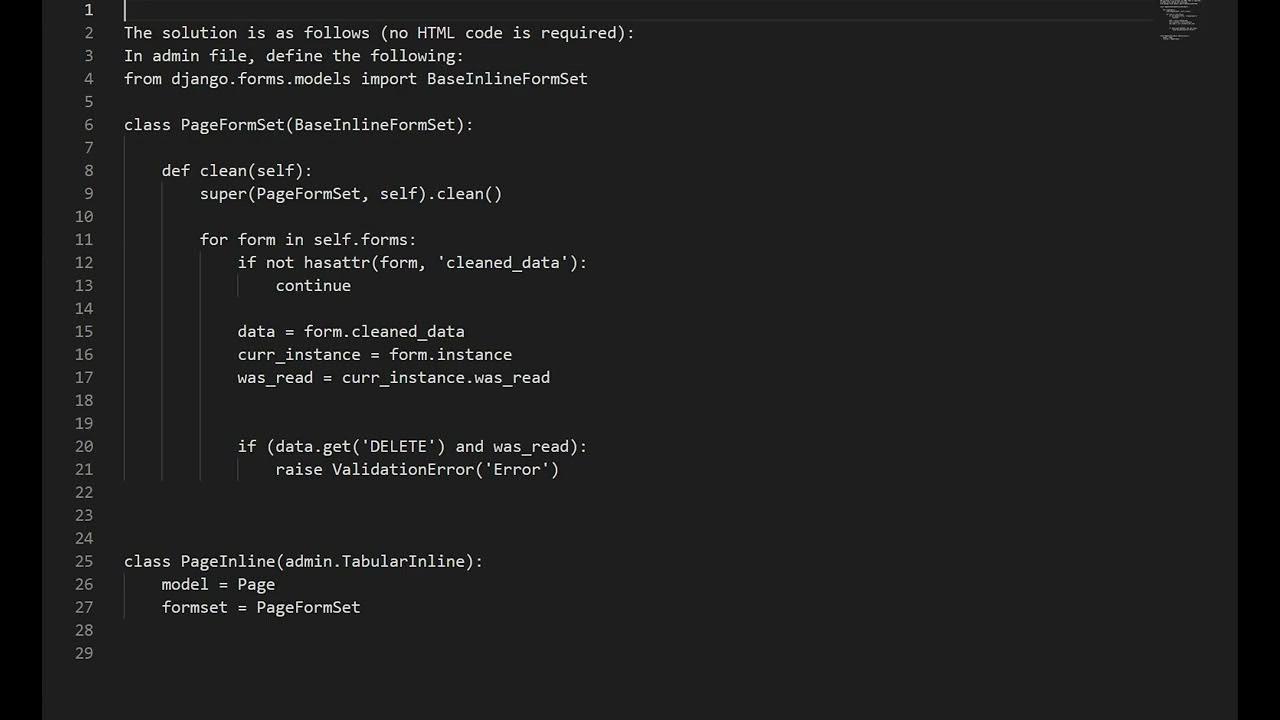The width and height of the screenshot is (1280, 720).
Task: Click 'class PageInline(admin.TabularInline)' line
Action: tap(303, 562)
